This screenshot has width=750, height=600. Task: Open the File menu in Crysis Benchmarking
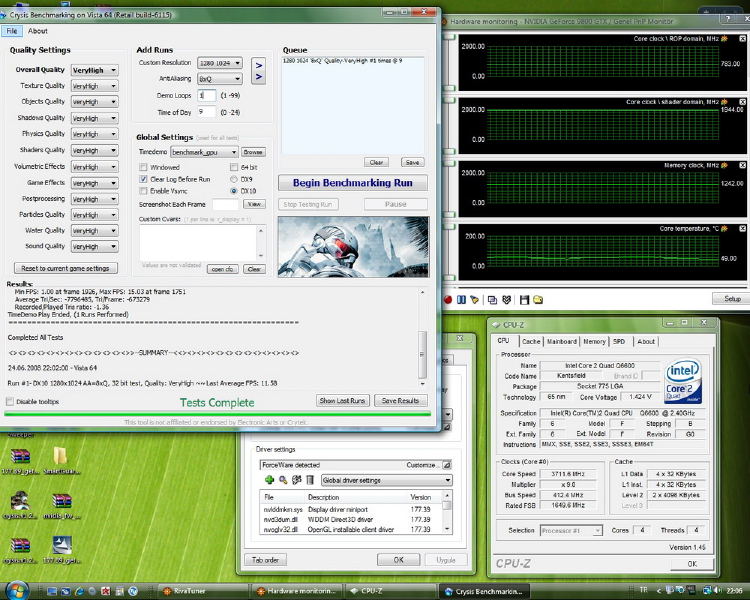(x=12, y=31)
